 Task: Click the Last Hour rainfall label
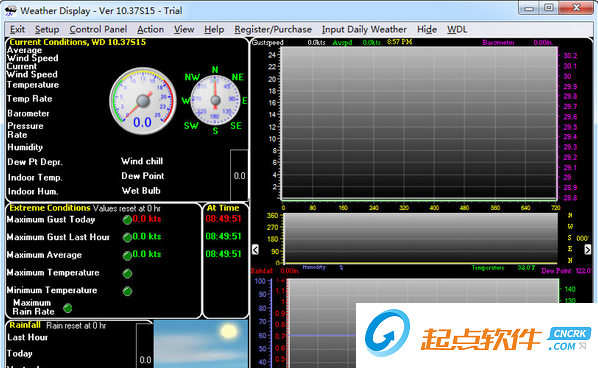coord(27,337)
